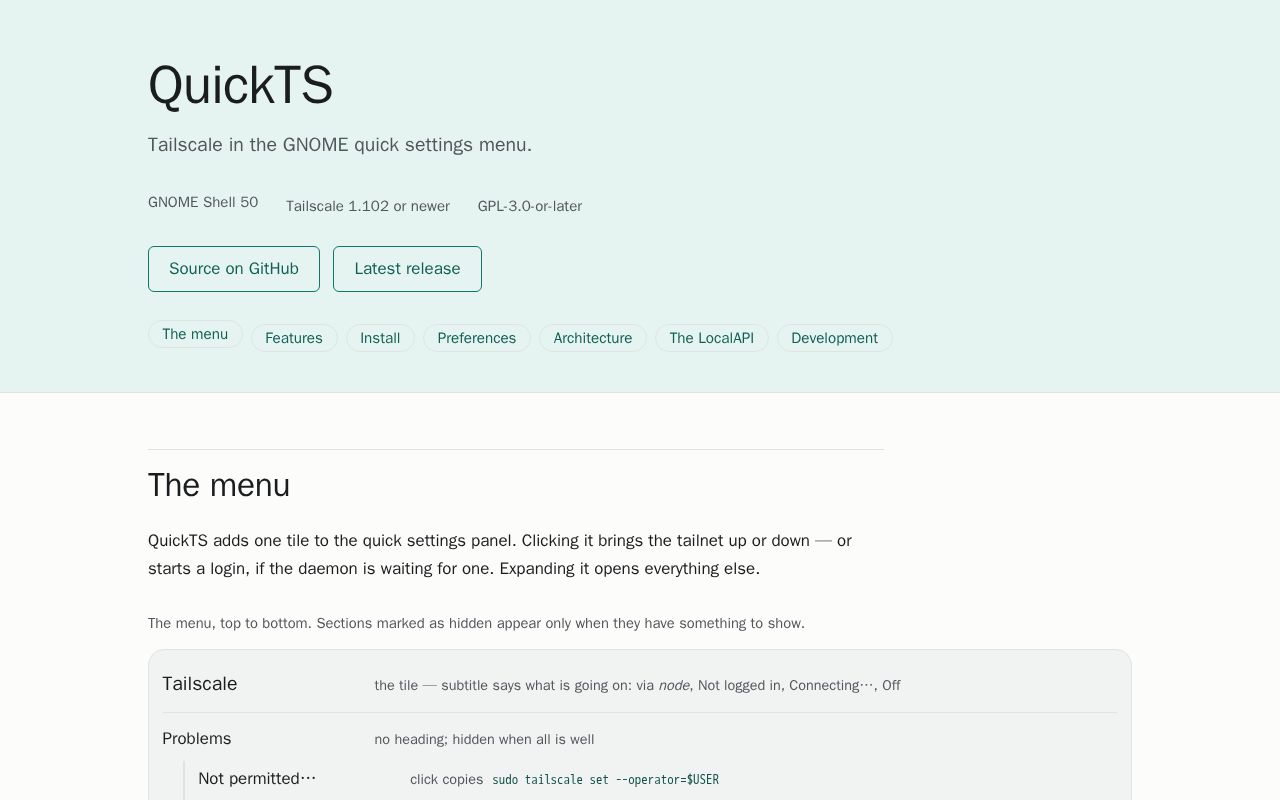Click the GPL-3.0-or-later license badge

pyautogui.click(x=530, y=206)
